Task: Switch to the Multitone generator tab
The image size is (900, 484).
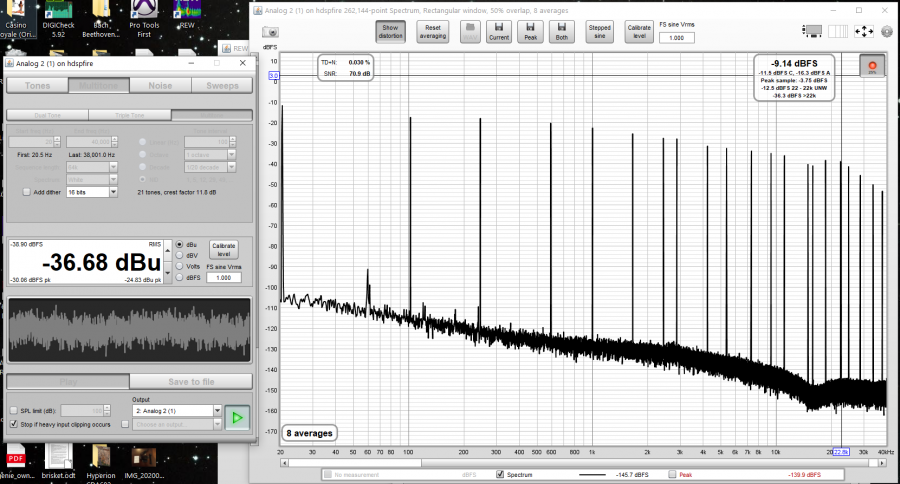Action: [x=99, y=86]
